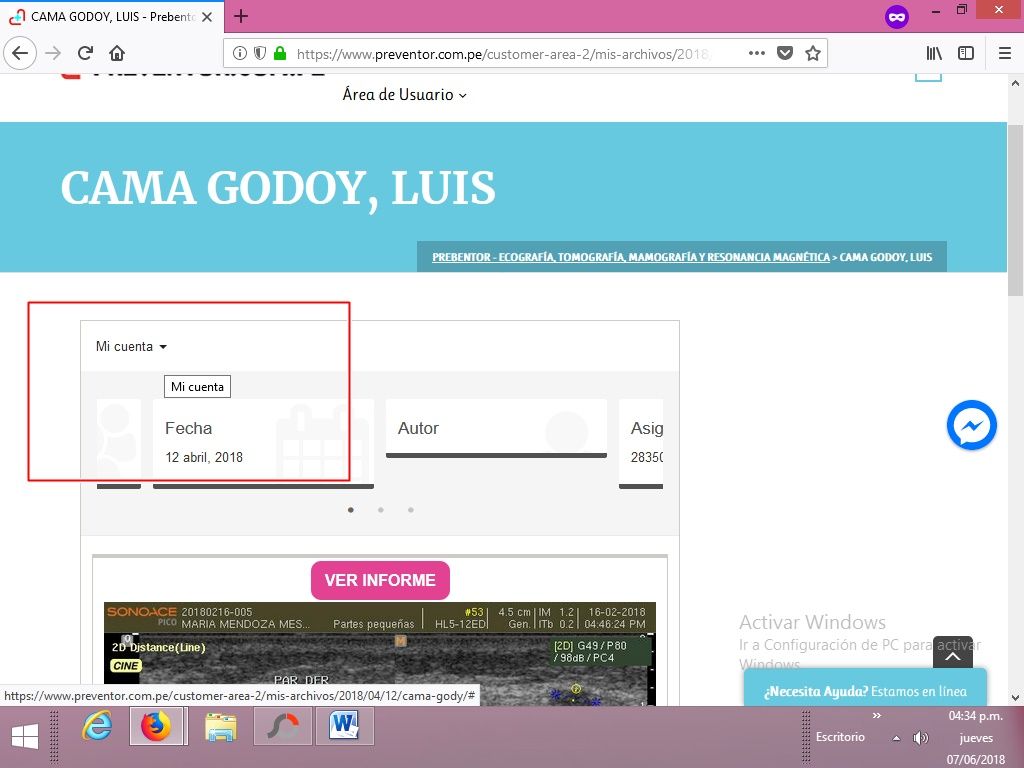Image resolution: width=1024 pixels, height=768 pixels.
Task: Open the ultrasound image thumbnail
Action: point(379,654)
